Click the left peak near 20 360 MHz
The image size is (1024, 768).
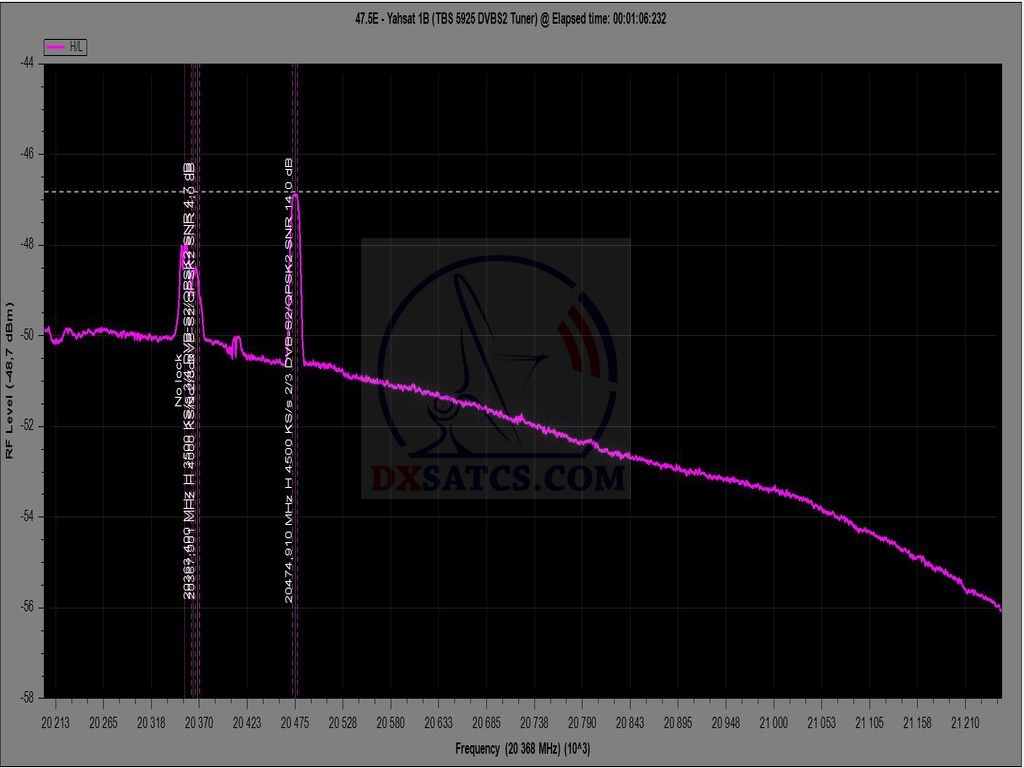pyautogui.click(x=184, y=248)
